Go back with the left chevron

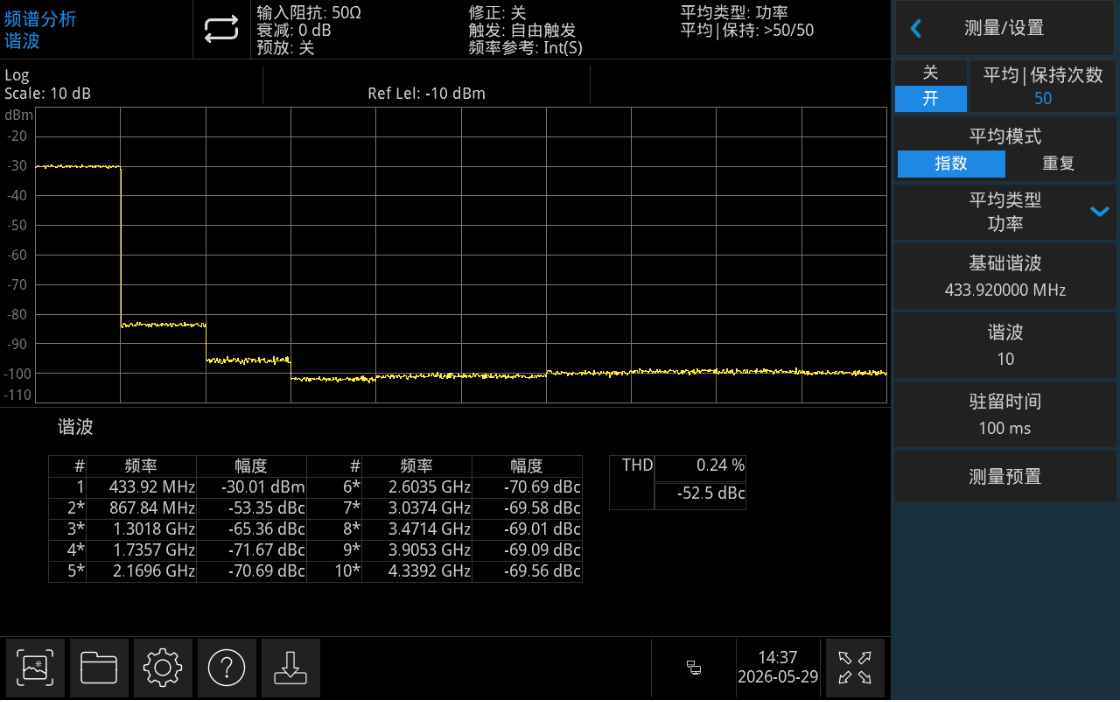tap(916, 29)
